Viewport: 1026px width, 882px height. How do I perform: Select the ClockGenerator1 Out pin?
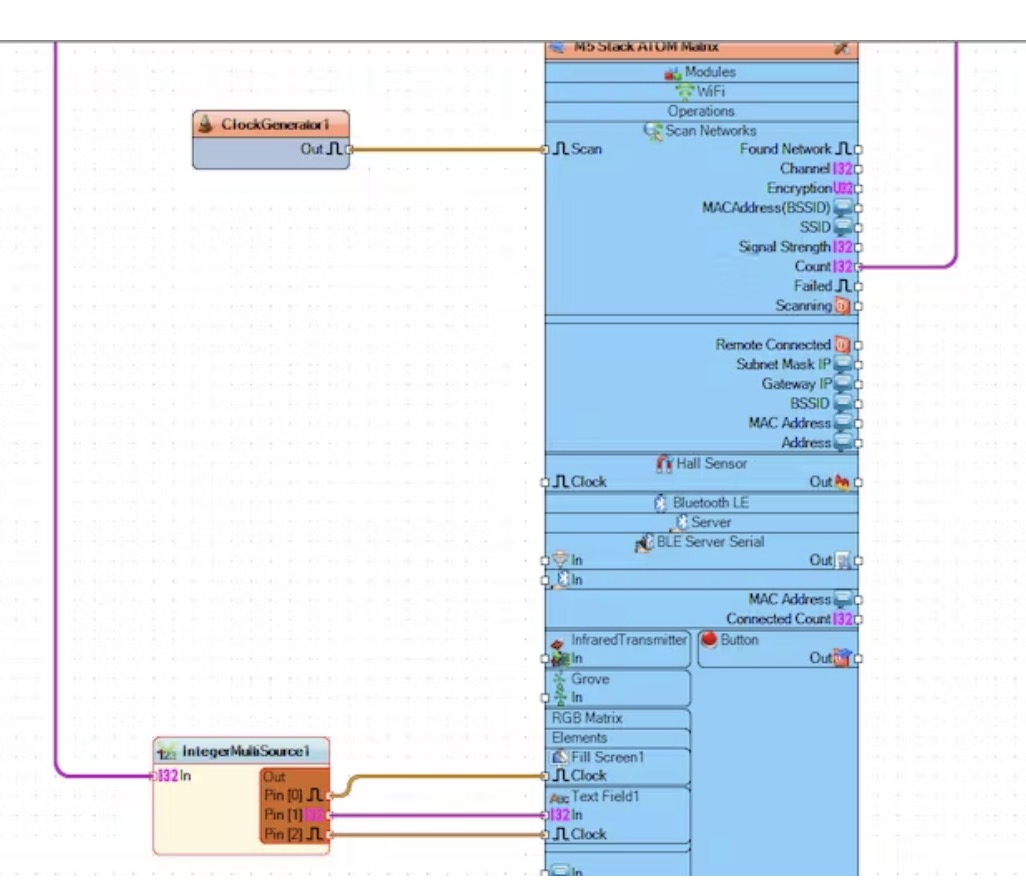point(349,150)
